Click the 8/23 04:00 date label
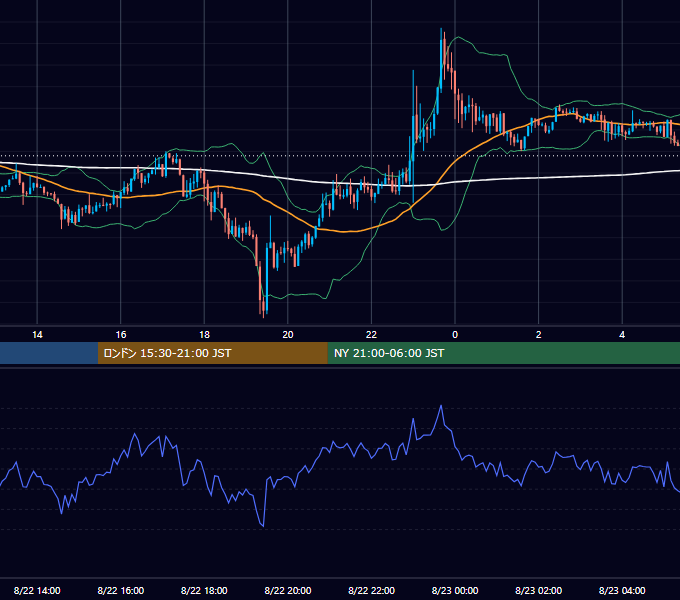The height and width of the screenshot is (600, 680). (622, 590)
